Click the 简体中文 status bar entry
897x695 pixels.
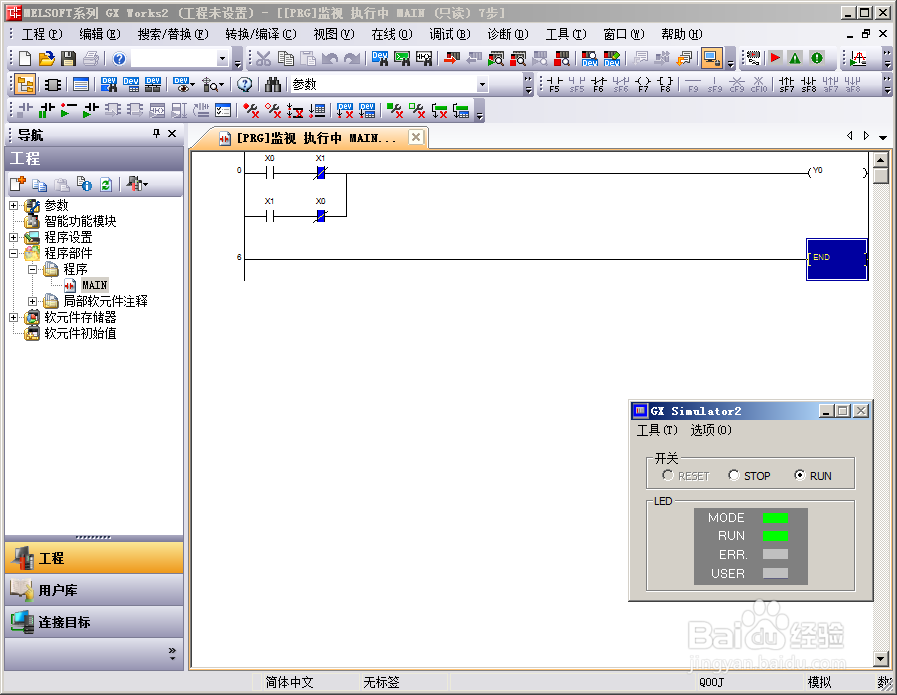[289, 682]
